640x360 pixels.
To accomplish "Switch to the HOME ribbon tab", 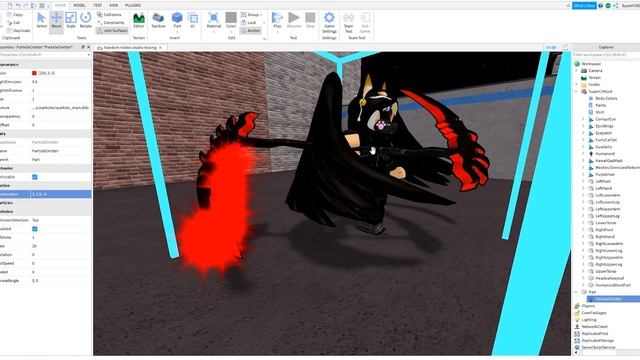I will [60, 5].
